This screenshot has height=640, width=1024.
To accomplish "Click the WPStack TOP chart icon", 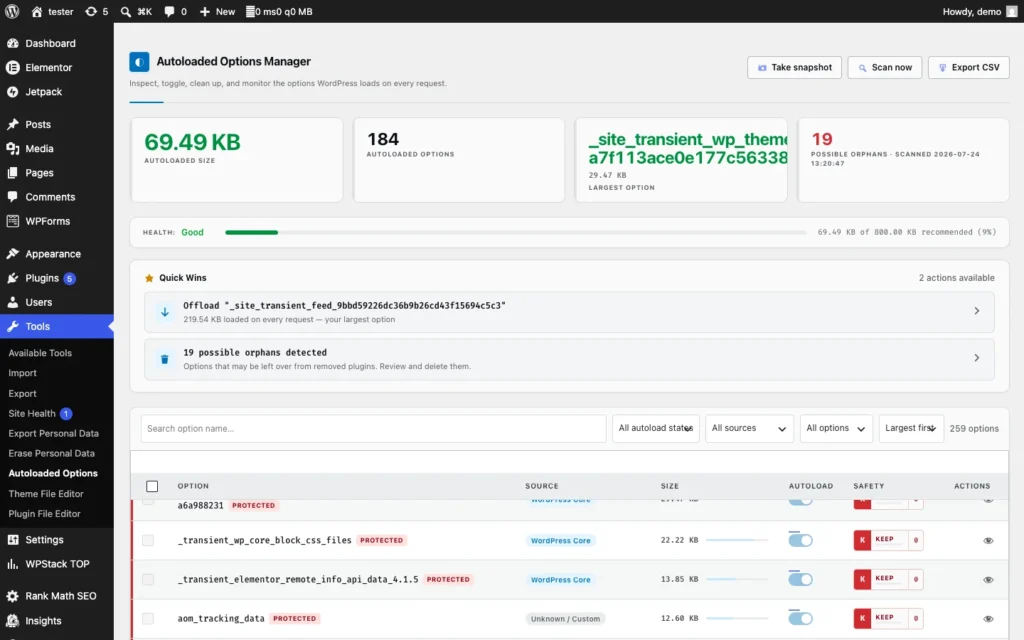I will click(x=12, y=564).
